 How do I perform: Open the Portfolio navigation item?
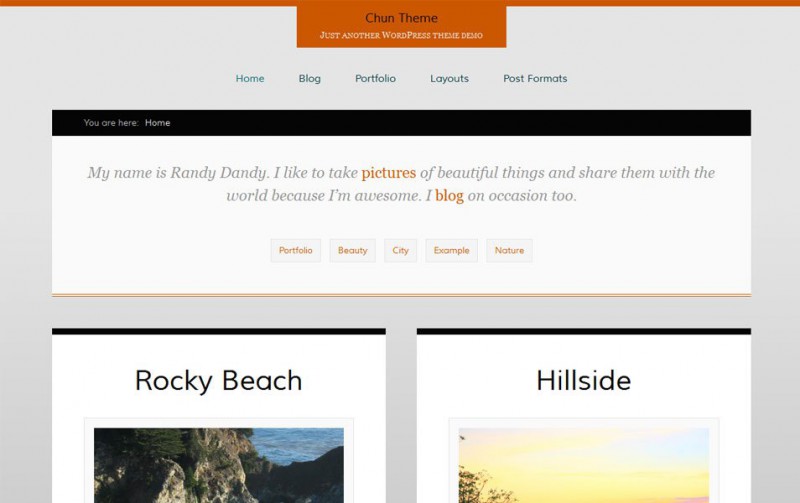coord(375,79)
